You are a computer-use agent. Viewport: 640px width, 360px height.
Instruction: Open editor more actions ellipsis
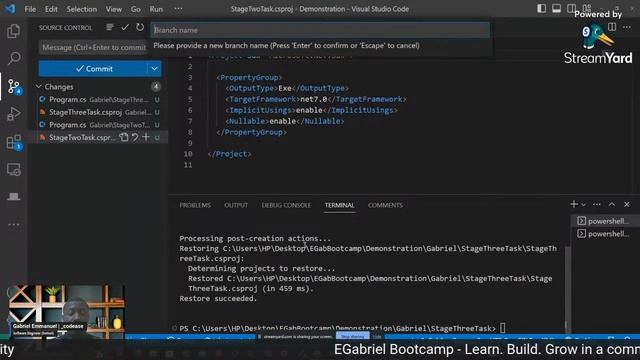[627, 27]
